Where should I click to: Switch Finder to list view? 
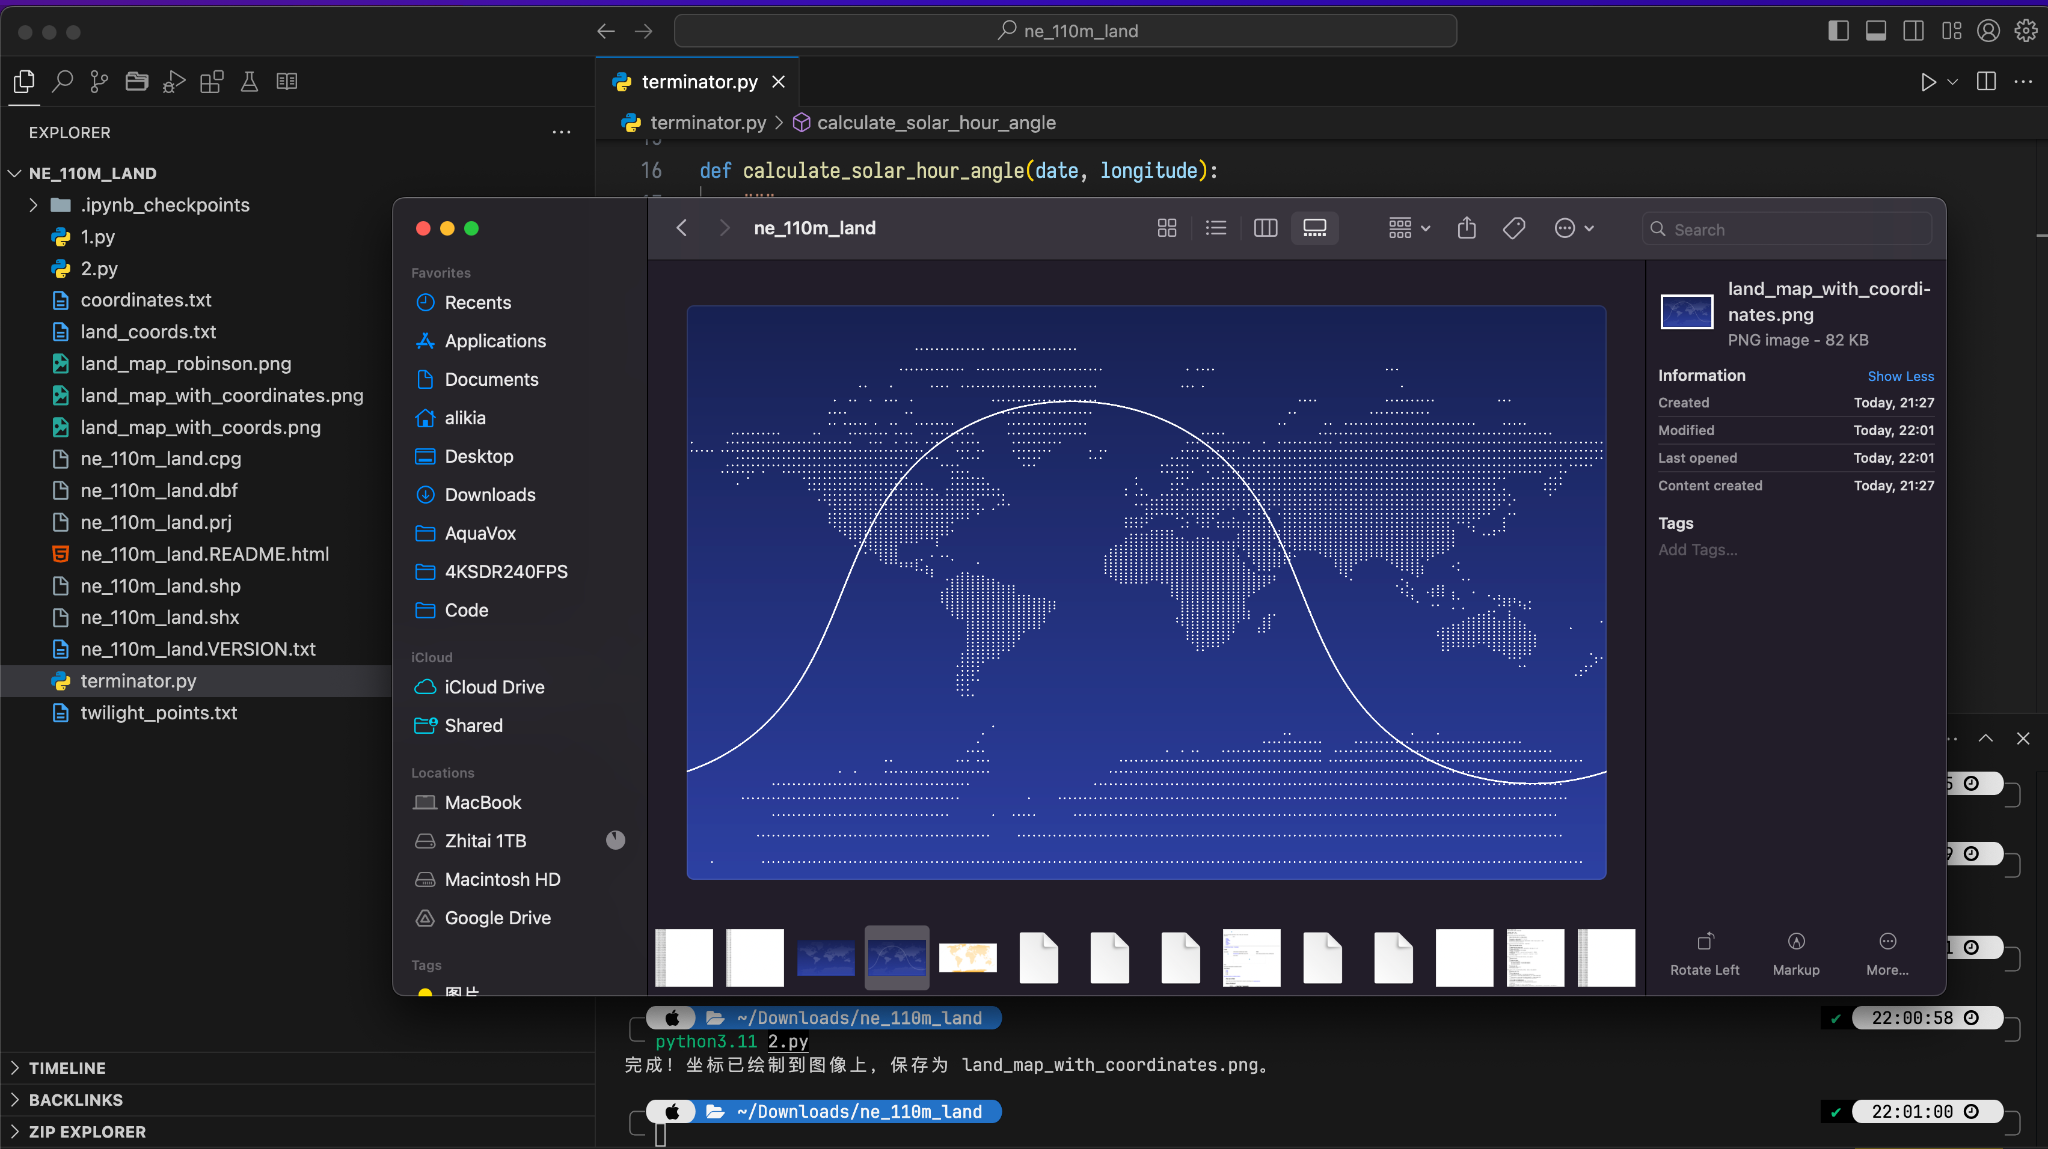click(x=1215, y=228)
